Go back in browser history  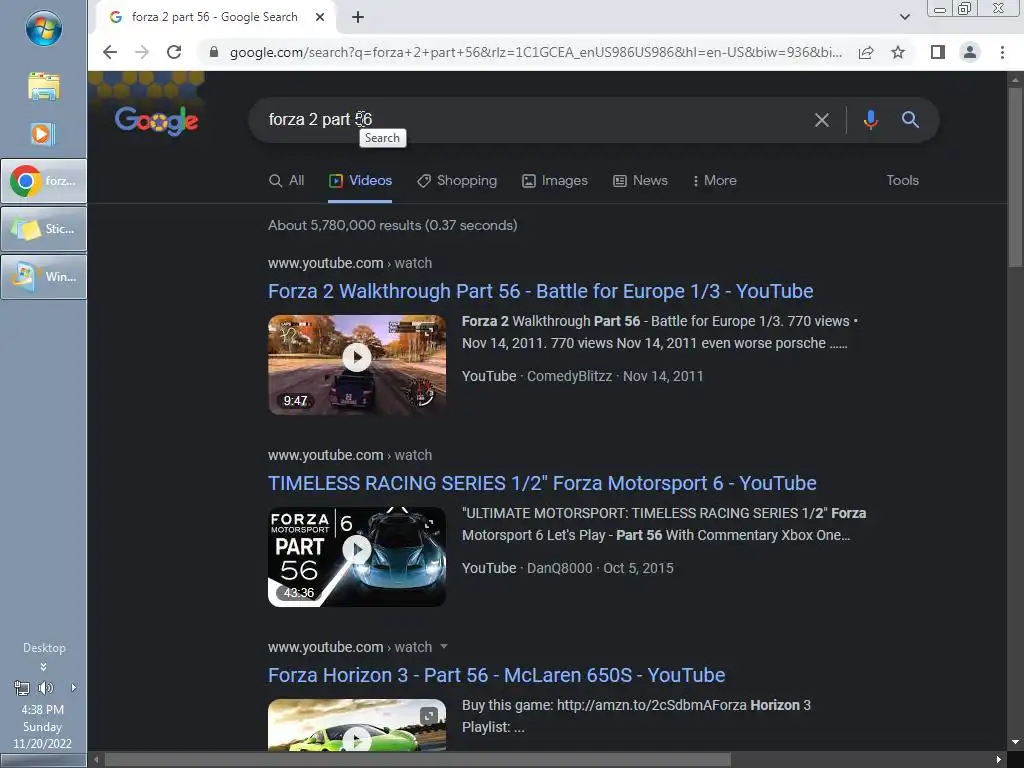click(110, 52)
